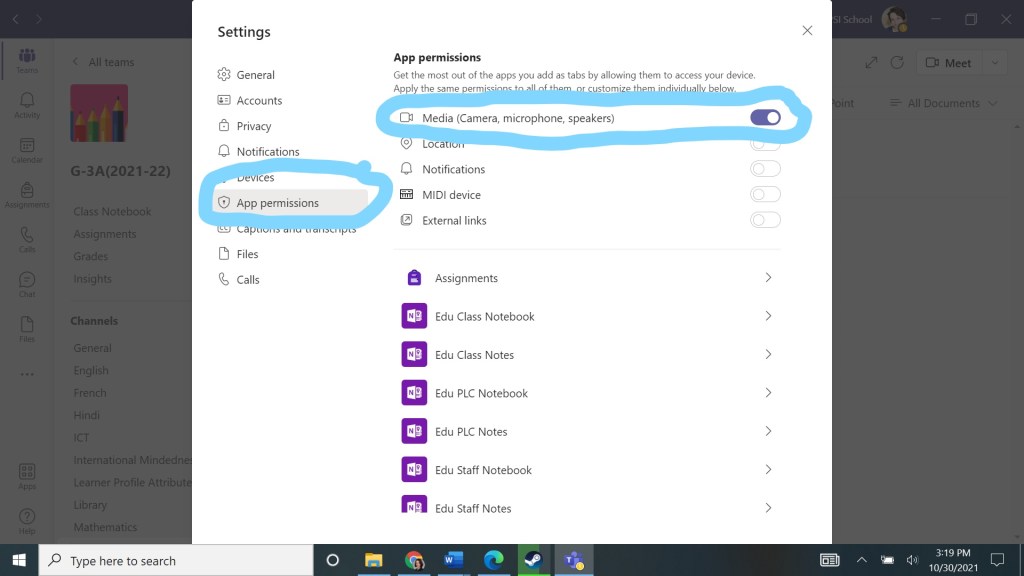Open the Apps icon in sidebar
Image resolution: width=1024 pixels, height=576 pixels.
pyautogui.click(x=27, y=475)
